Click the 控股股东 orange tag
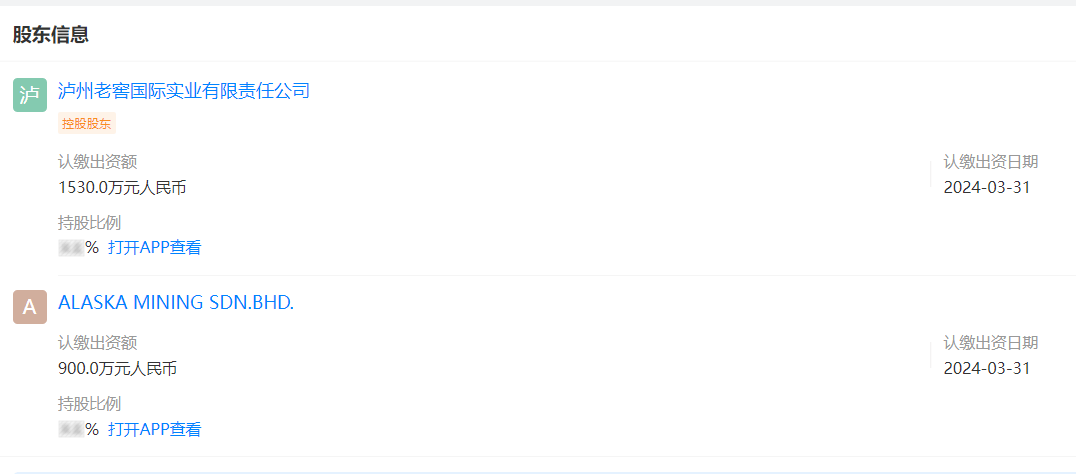Viewport: 1076px width, 474px height. 86,123
